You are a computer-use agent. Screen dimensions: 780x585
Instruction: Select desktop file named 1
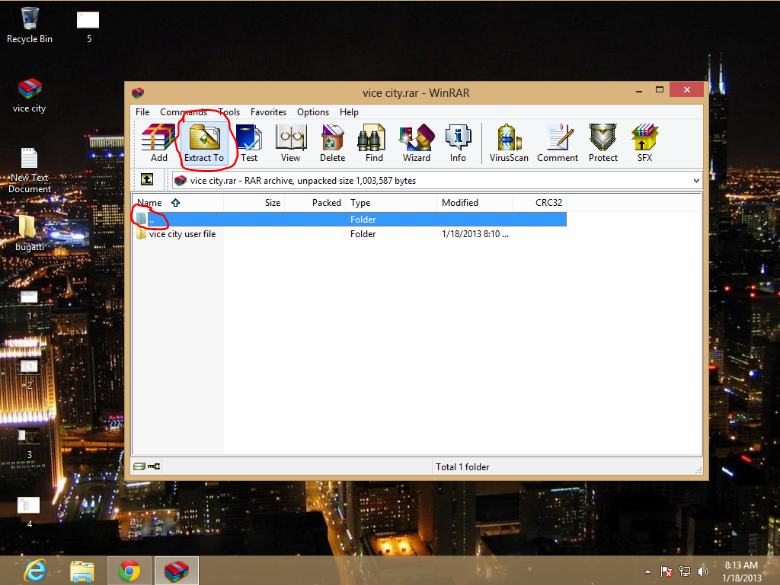29,304
